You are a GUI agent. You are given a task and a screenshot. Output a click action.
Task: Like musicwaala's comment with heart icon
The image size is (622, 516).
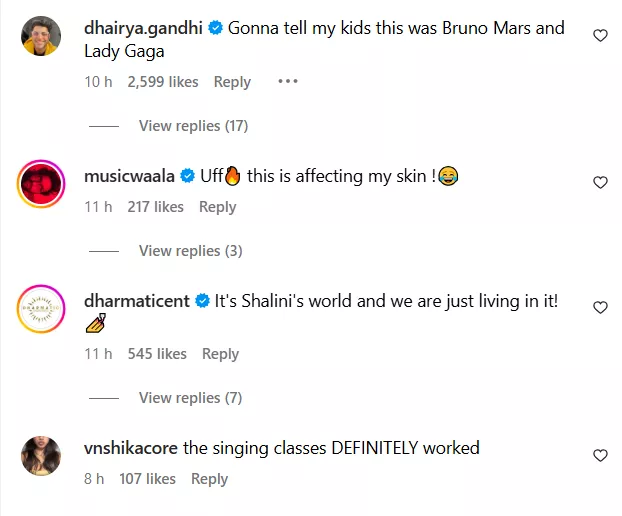(600, 183)
